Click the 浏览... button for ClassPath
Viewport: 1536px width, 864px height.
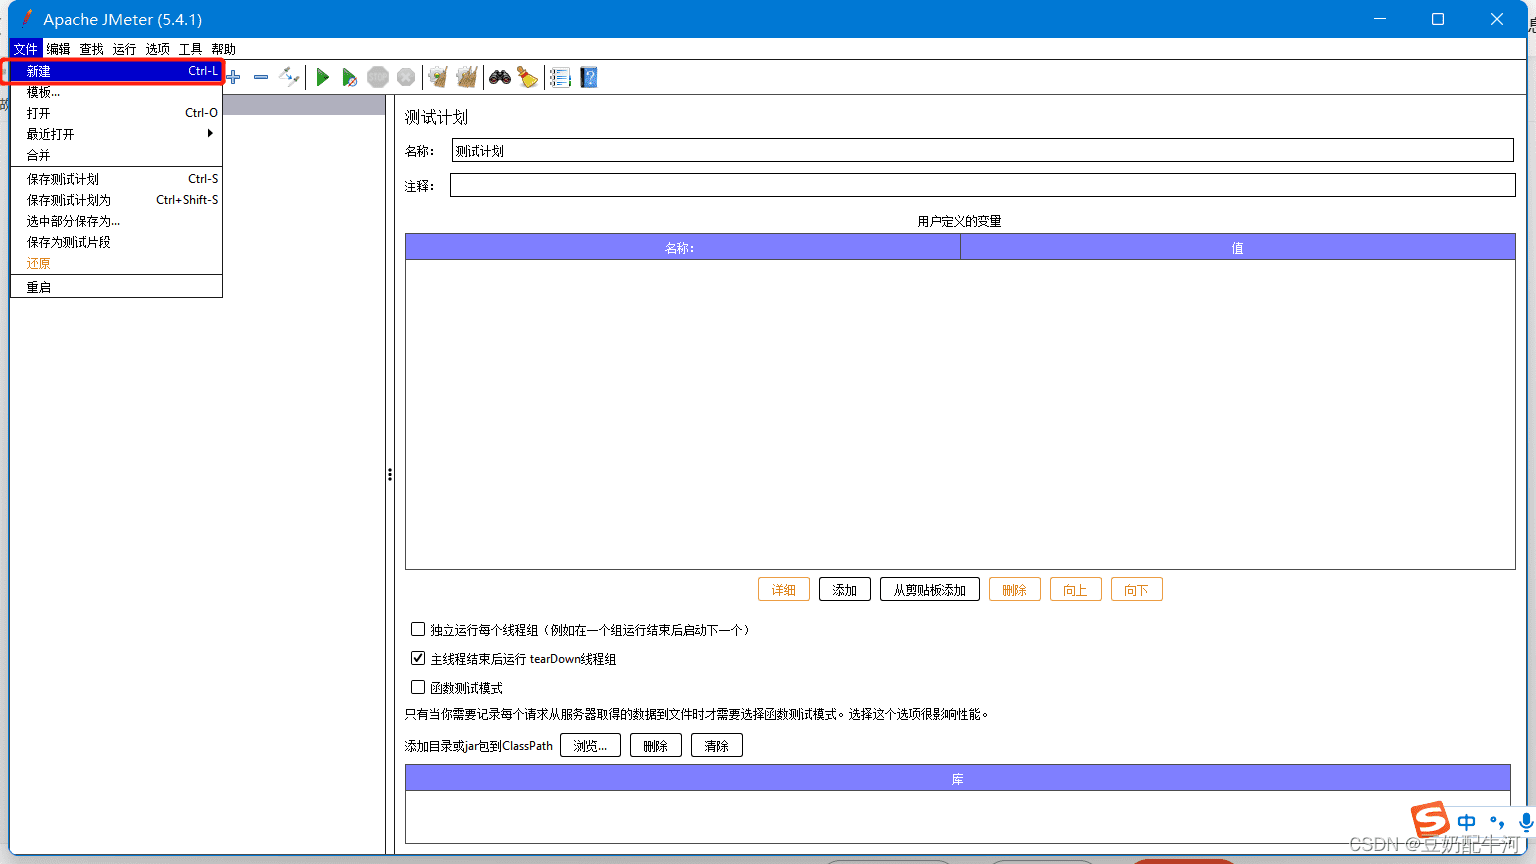point(590,746)
